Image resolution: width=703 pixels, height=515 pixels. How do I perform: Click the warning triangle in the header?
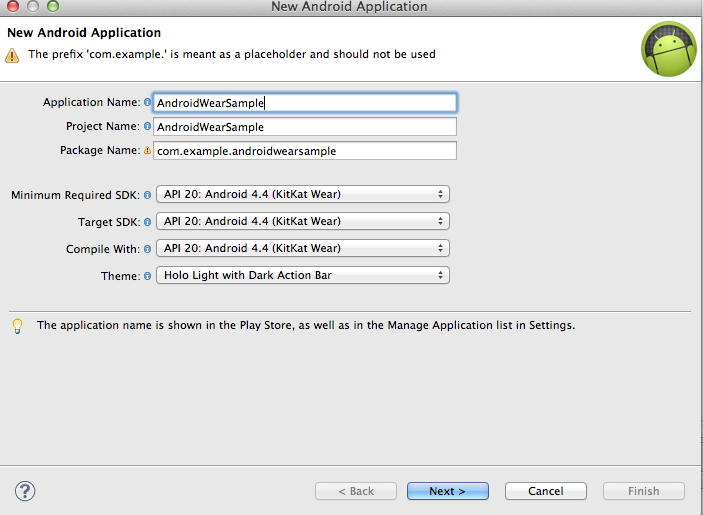(x=12, y=56)
